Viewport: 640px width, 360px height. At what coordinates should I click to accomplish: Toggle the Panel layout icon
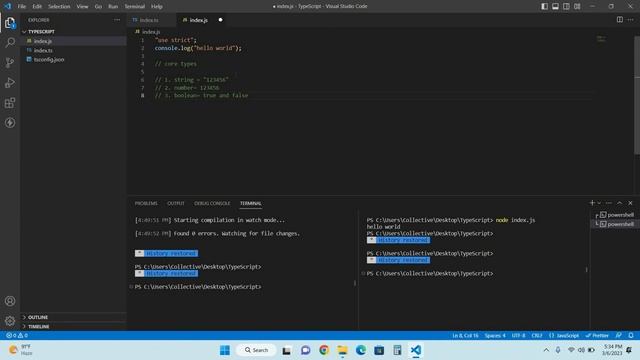click(x=556, y=6)
